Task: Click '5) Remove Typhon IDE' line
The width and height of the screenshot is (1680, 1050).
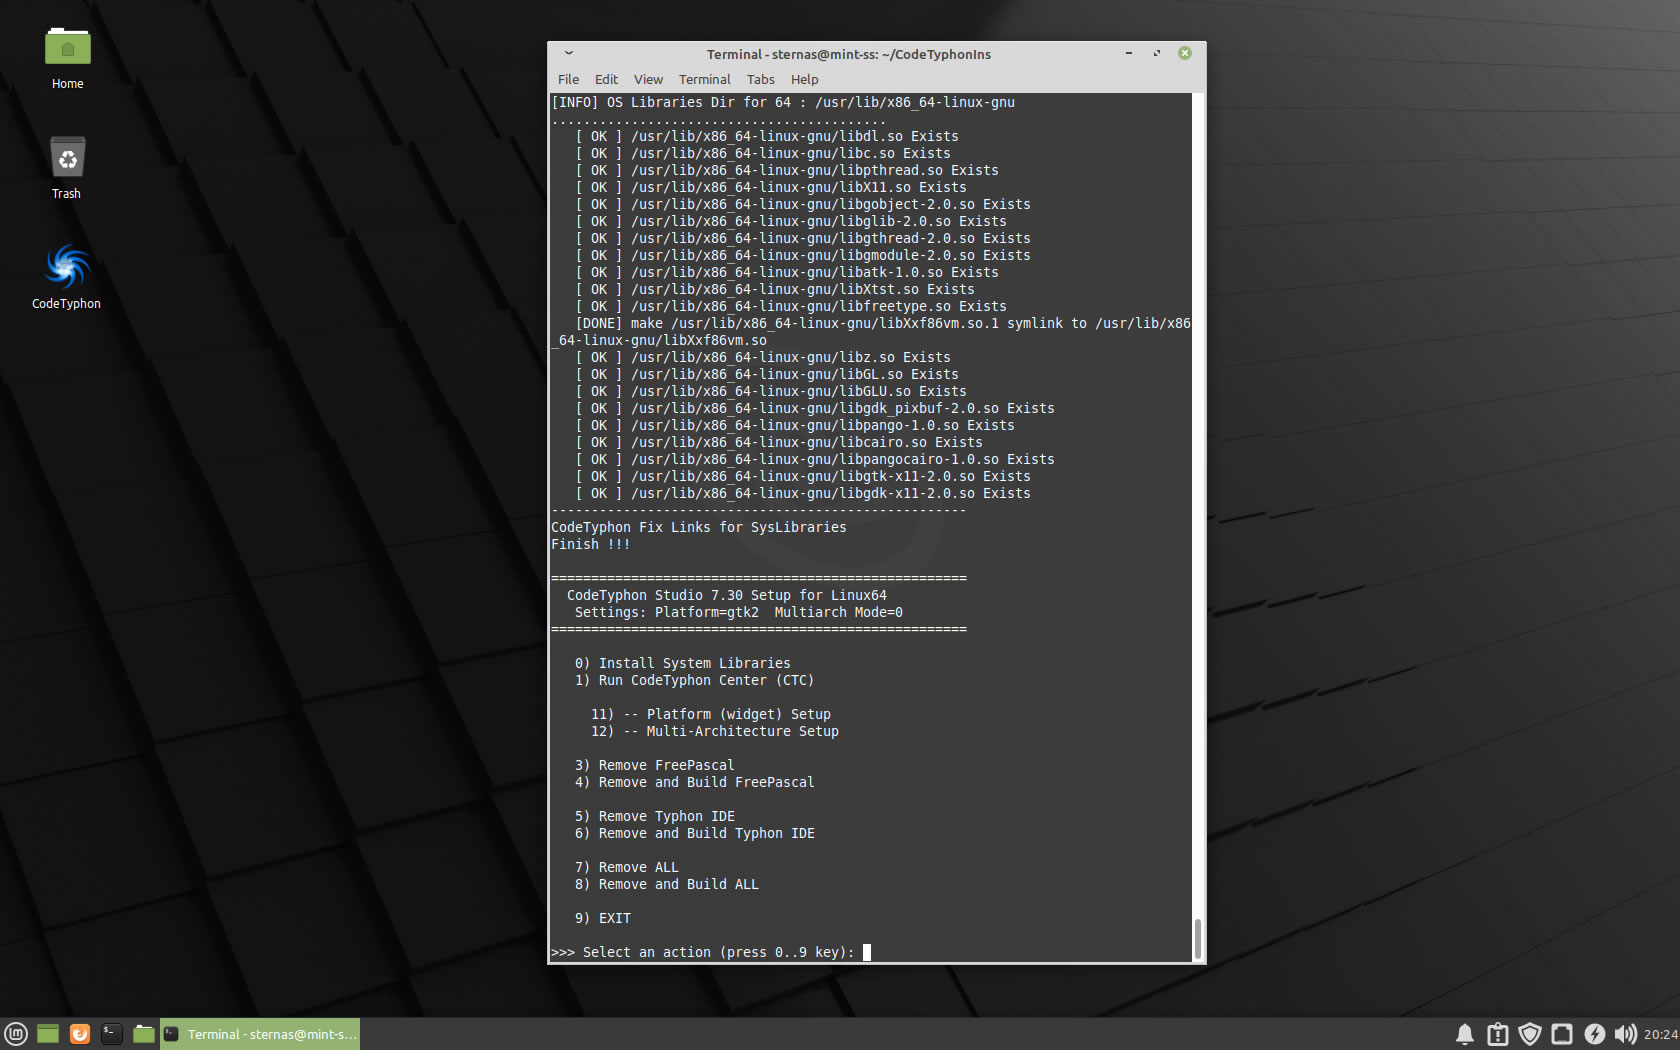Action: pyautogui.click(x=654, y=816)
